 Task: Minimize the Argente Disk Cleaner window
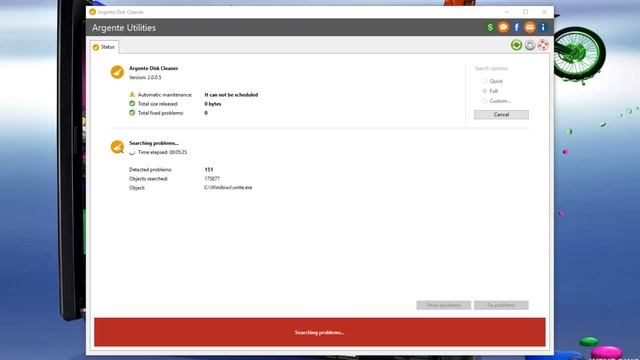tap(507, 12)
